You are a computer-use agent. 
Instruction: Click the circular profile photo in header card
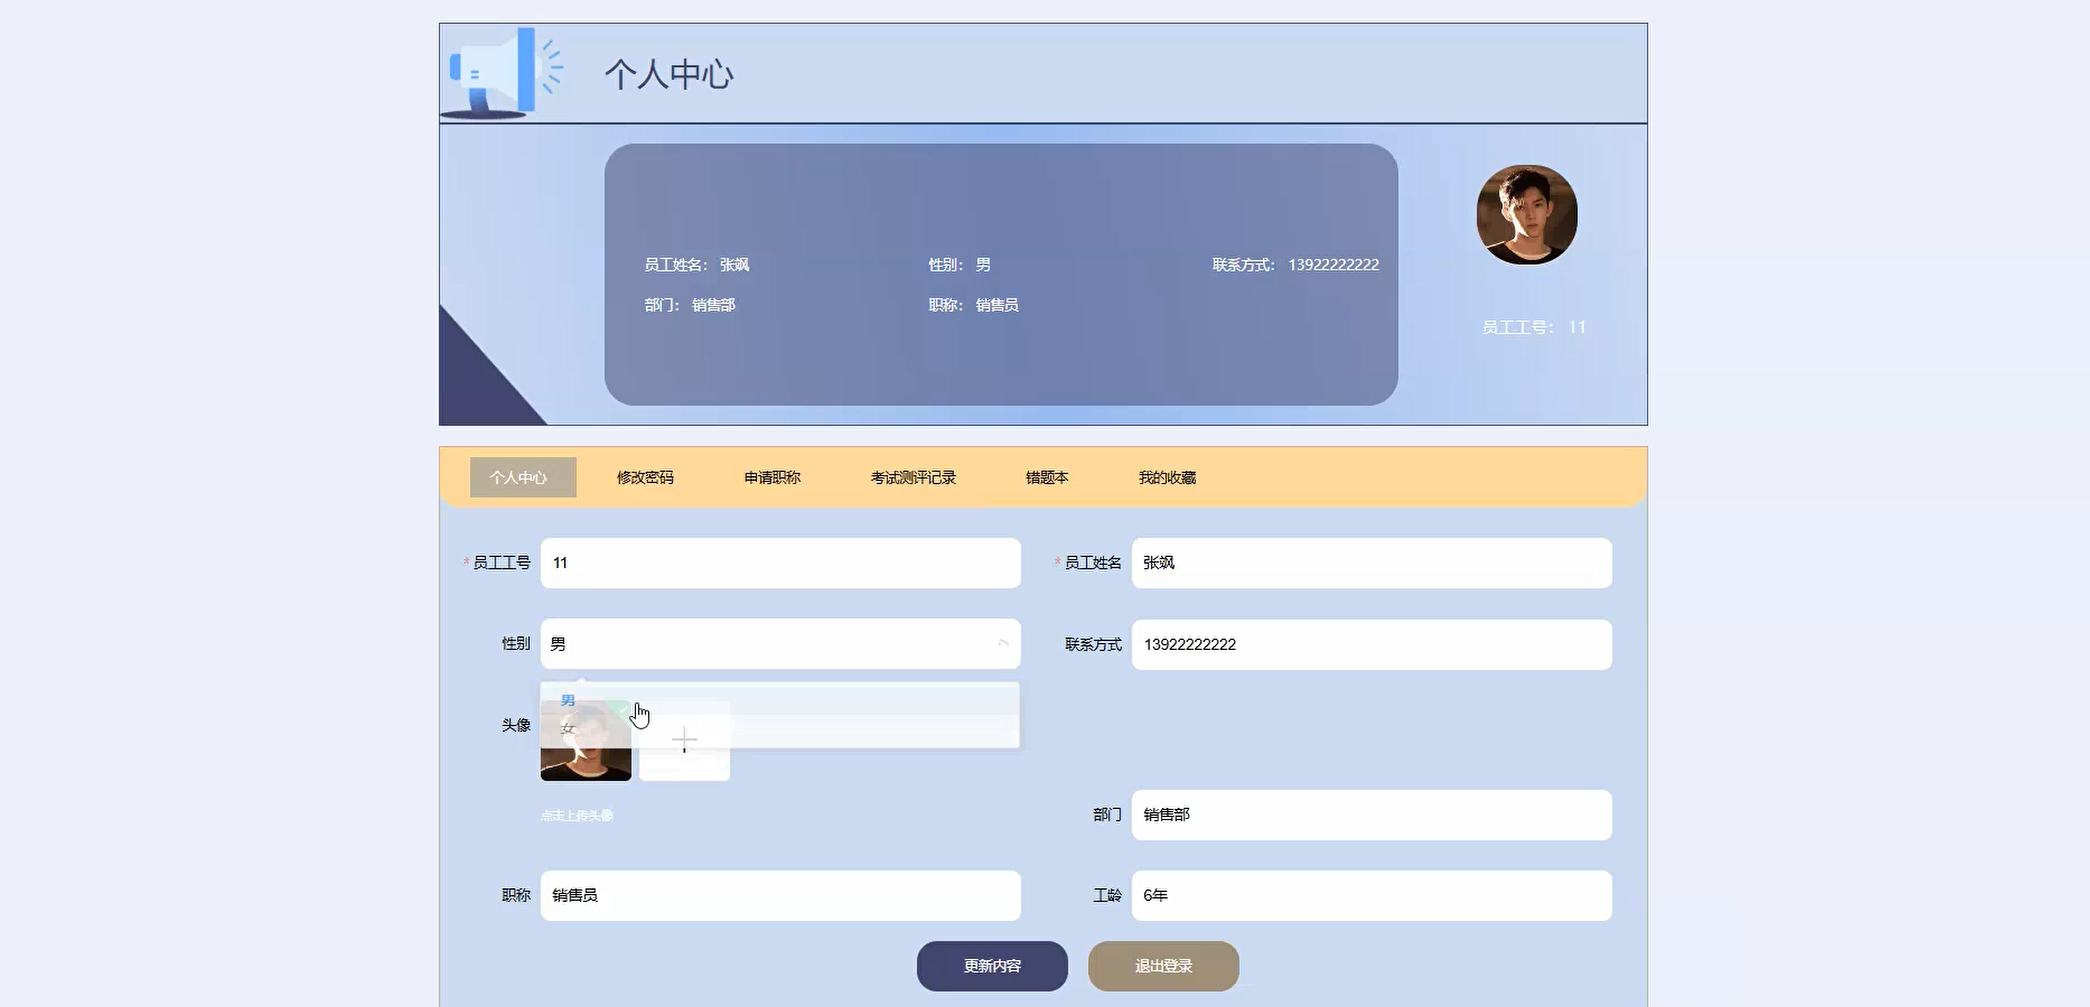click(1526, 214)
